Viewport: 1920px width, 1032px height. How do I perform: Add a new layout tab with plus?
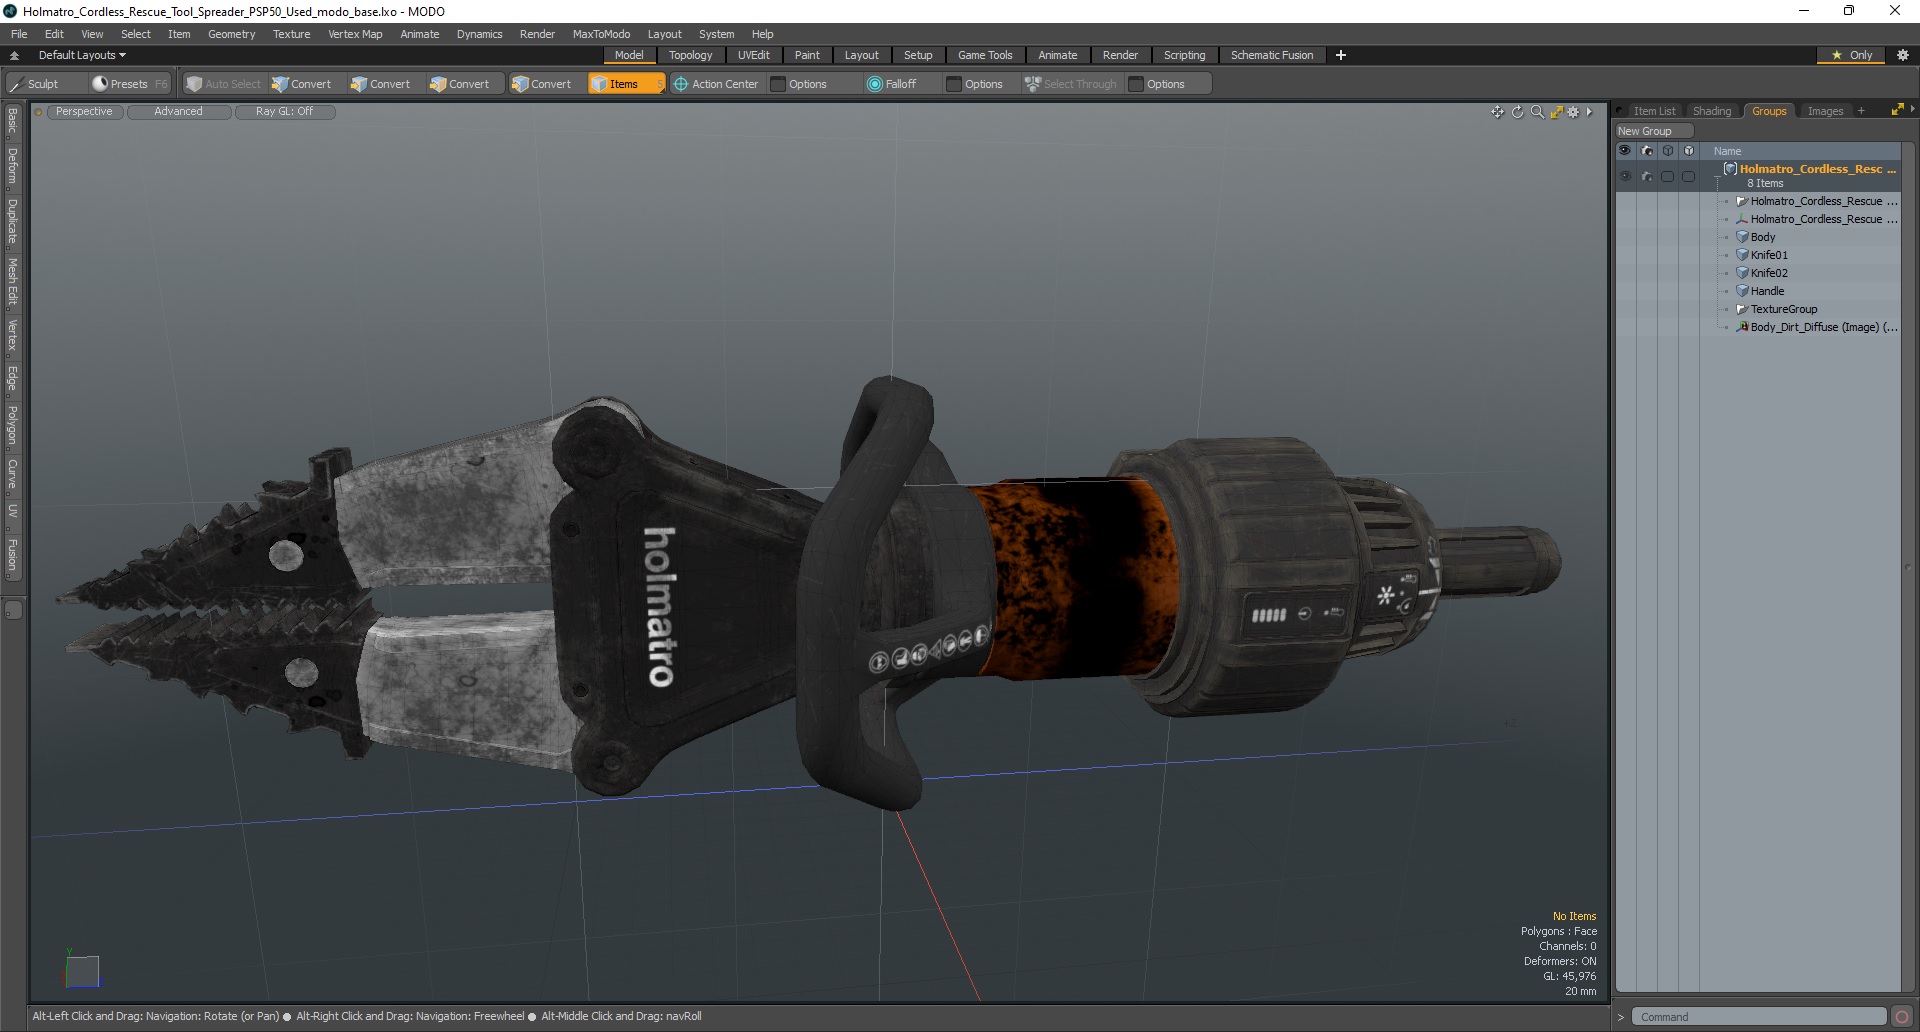pyautogui.click(x=1341, y=55)
